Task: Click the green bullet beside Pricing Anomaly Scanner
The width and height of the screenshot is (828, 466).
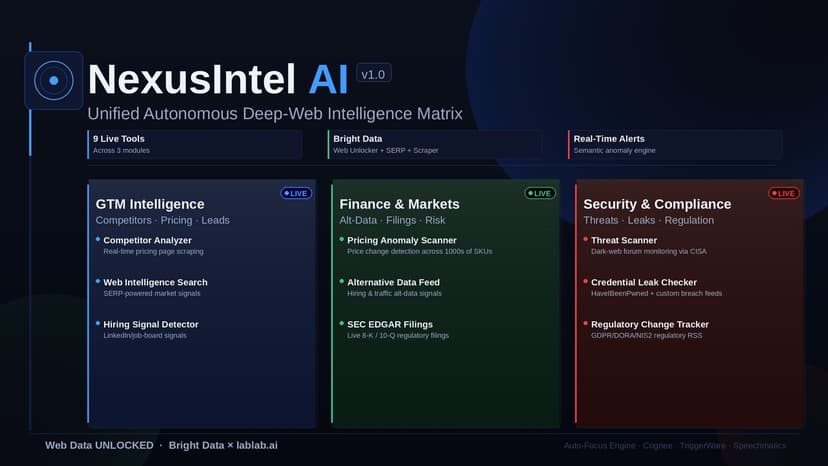Action: tap(342, 239)
